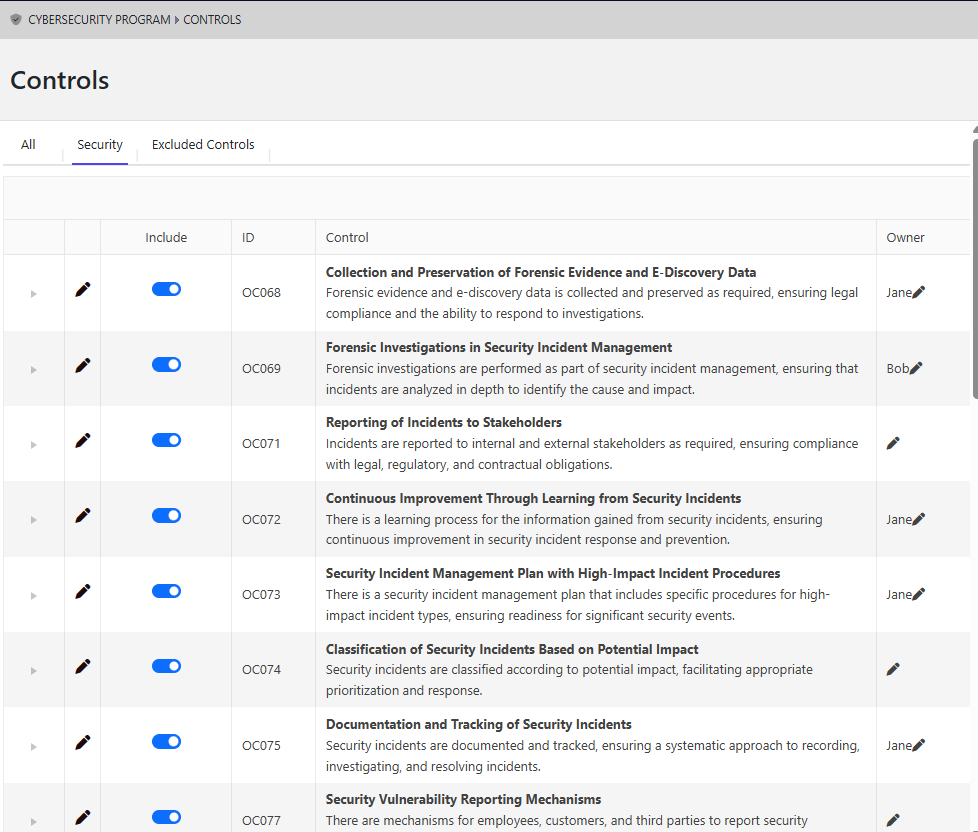
Task: Switch to the All tab
Action: [28, 144]
